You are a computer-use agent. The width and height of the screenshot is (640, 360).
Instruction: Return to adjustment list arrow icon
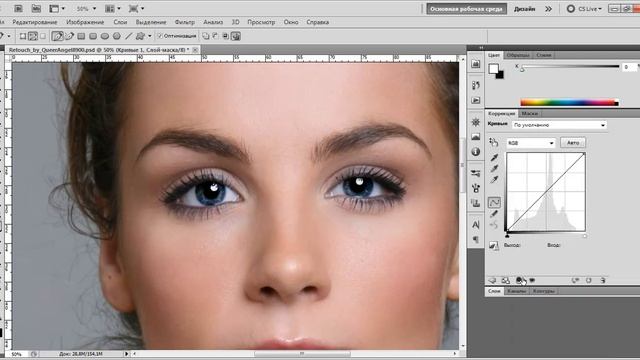493,280
